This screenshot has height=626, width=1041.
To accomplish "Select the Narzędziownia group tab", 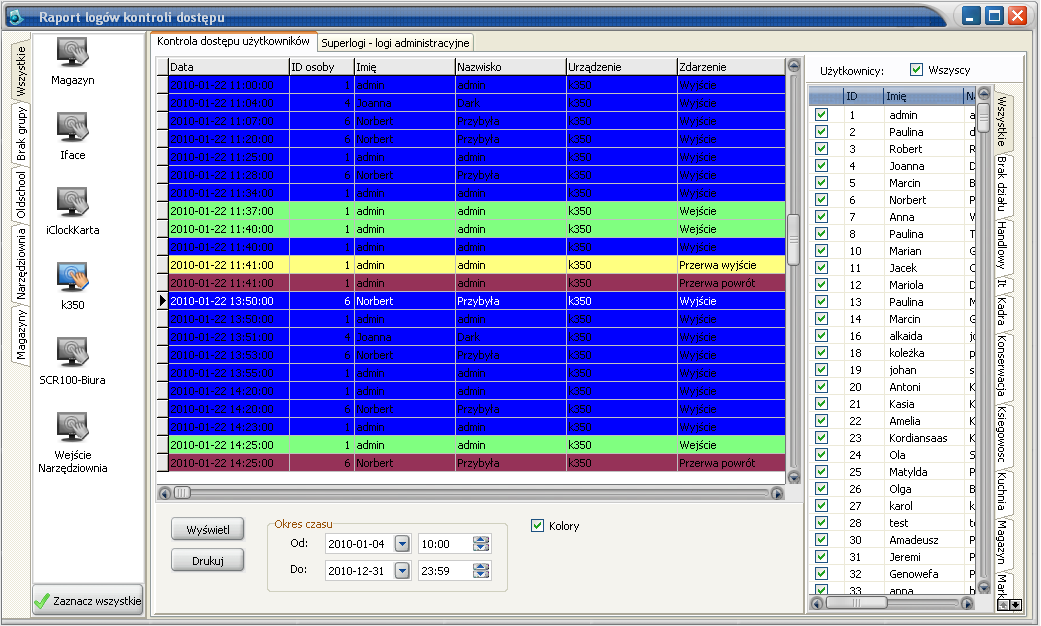I will click(x=21, y=264).
